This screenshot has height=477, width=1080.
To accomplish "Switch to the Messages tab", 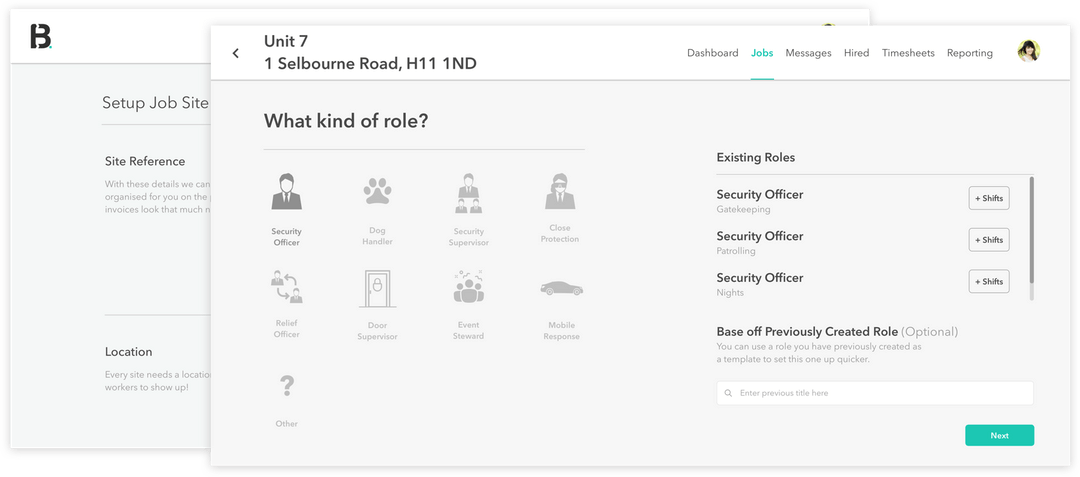I will click(x=808, y=53).
